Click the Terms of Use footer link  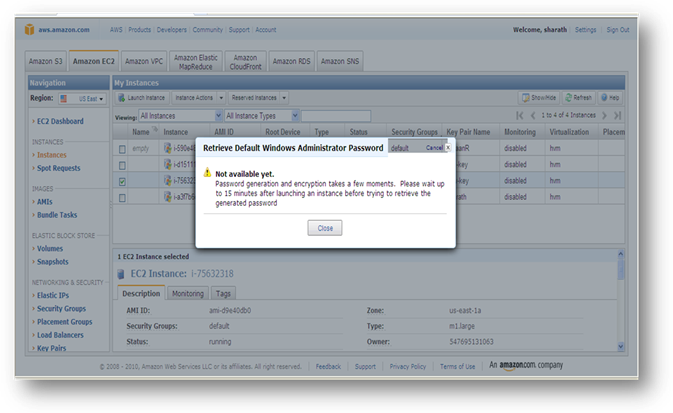coord(458,366)
